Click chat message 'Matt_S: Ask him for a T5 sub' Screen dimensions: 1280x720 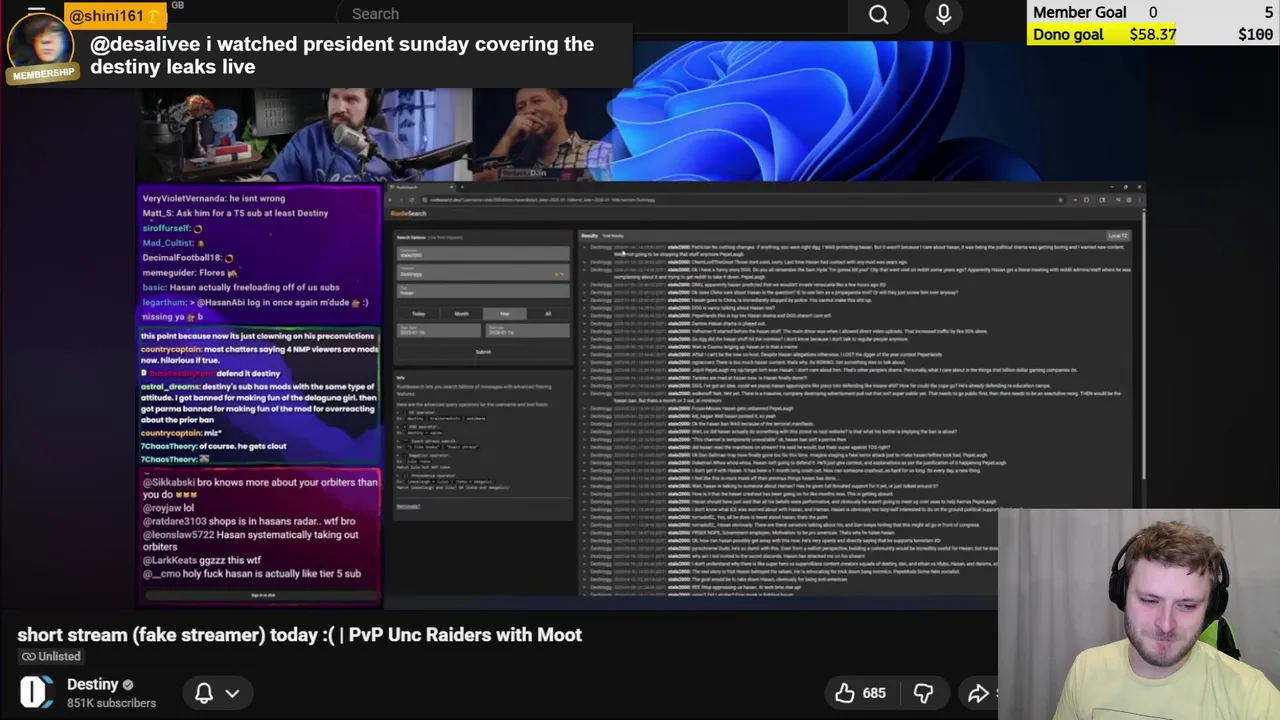[235, 213]
